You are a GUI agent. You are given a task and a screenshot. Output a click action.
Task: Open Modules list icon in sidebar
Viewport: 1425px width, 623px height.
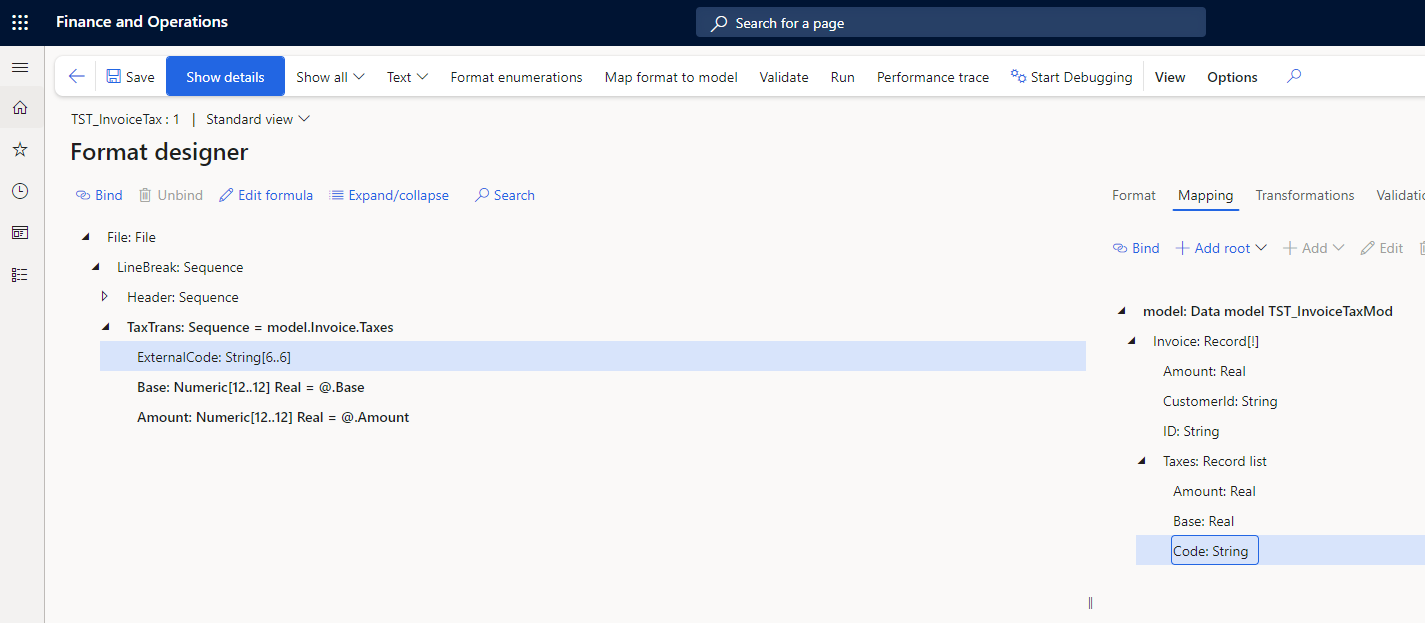pyautogui.click(x=20, y=274)
